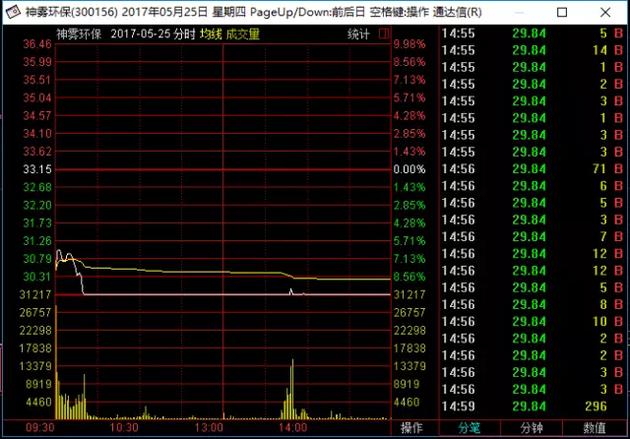Click the 31217 volume label on left axis
The height and width of the screenshot is (439, 630).
[35, 295]
